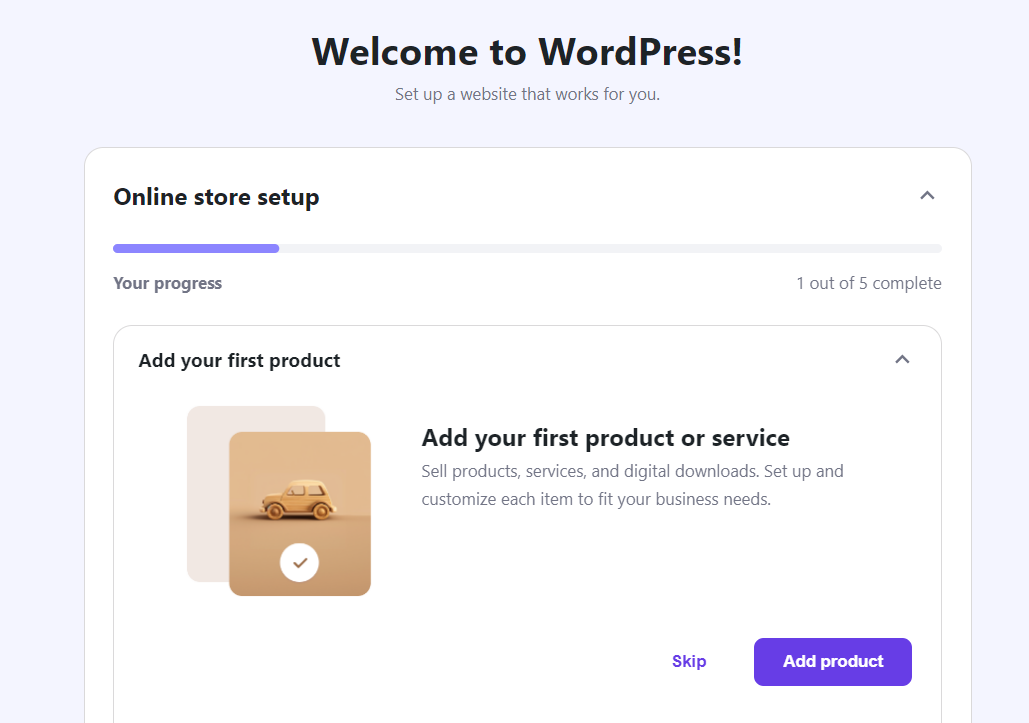This screenshot has width=1029, height=723.
Task: Click the Set up a website tagline
Action: (527, 94)
